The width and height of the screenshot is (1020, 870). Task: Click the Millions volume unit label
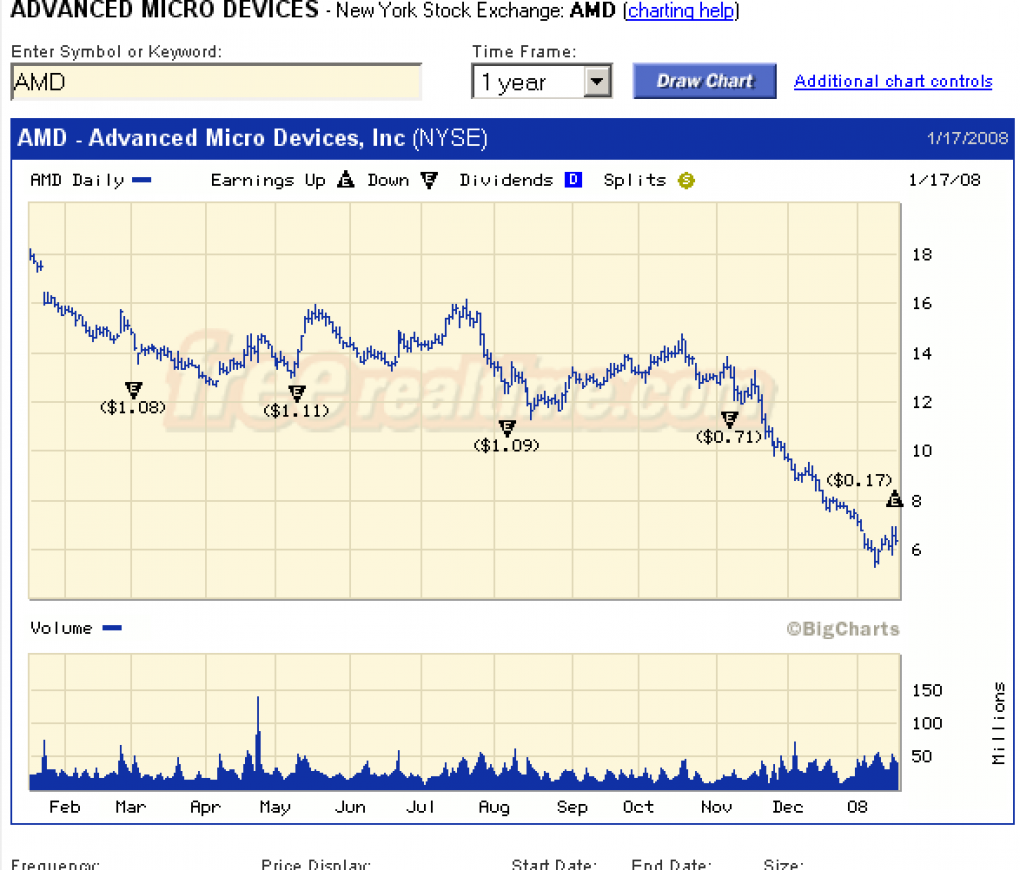tap(999, 723)
